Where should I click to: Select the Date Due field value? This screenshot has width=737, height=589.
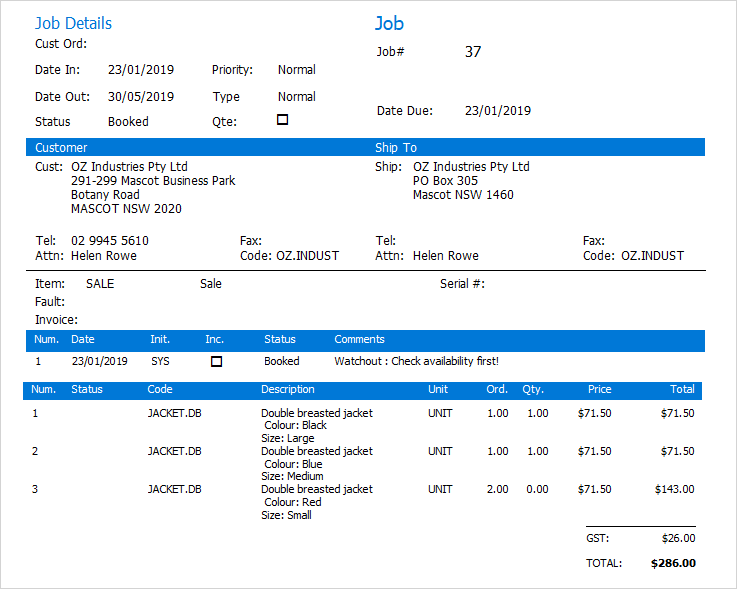pyautogui.click(x=498, y=111)
